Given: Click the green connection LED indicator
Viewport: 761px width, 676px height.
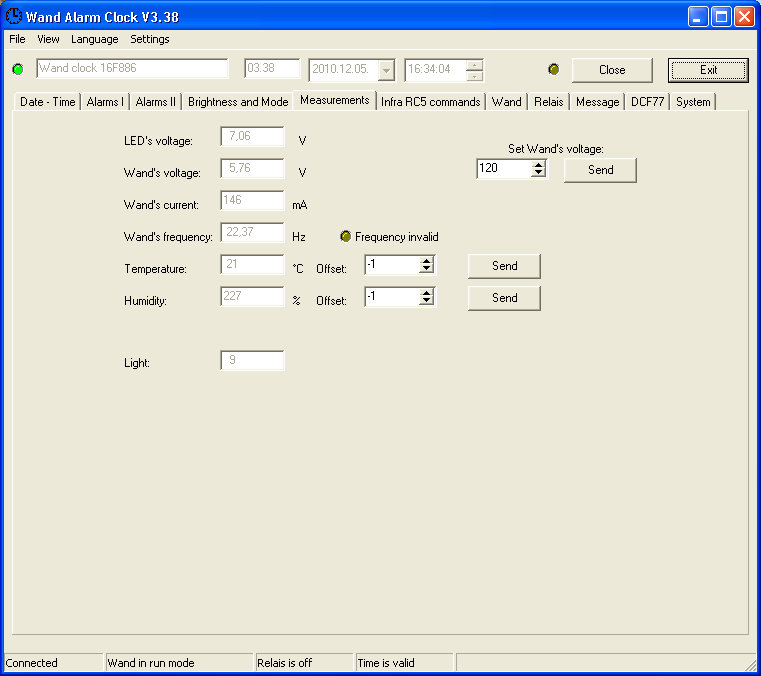Looking at the screenshot, I should (18, 69).
